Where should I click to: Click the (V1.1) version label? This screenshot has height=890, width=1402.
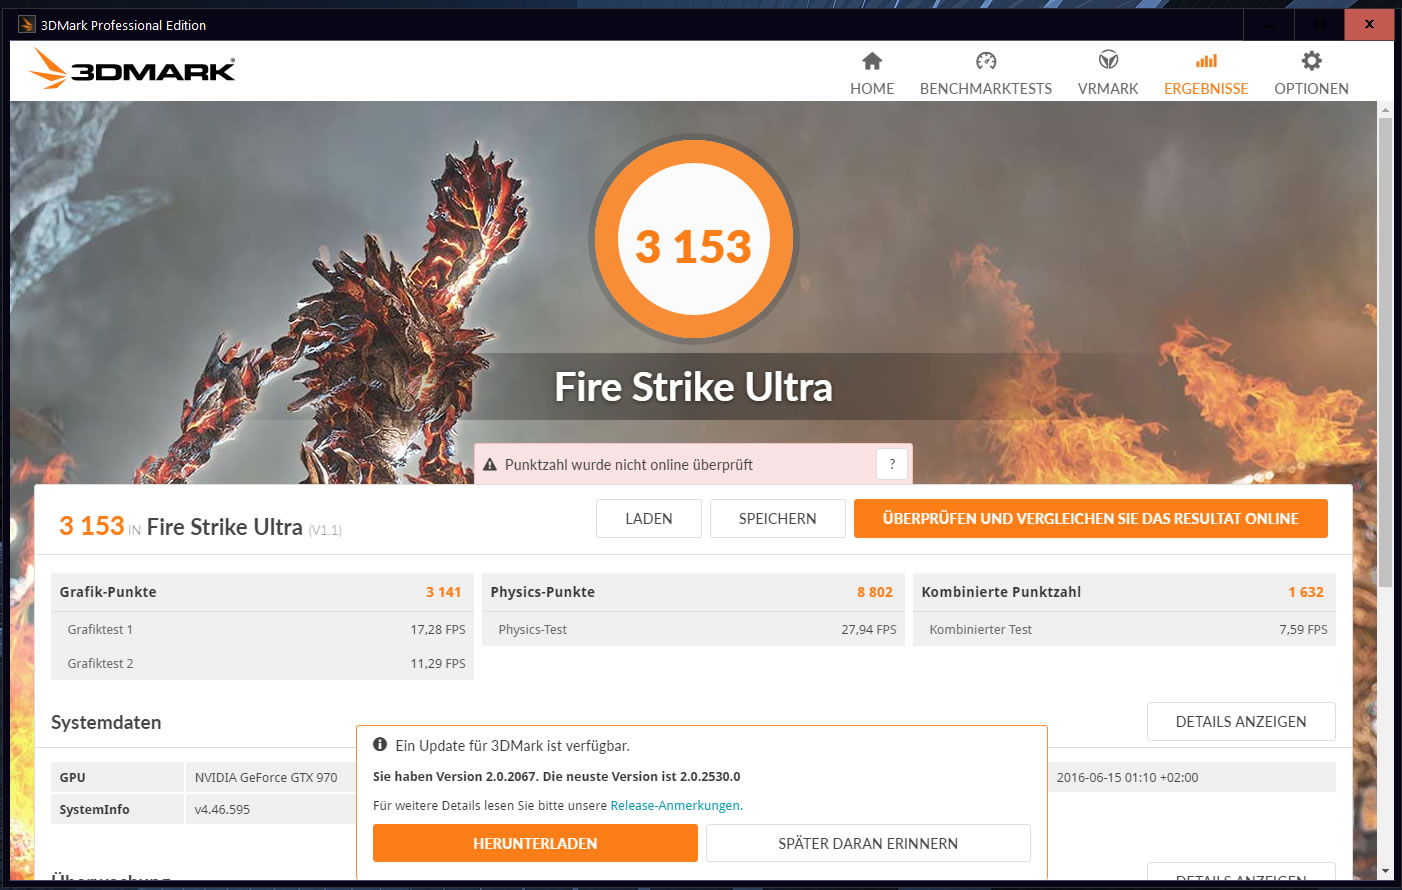pyautogui.click(x=325, y=530)
